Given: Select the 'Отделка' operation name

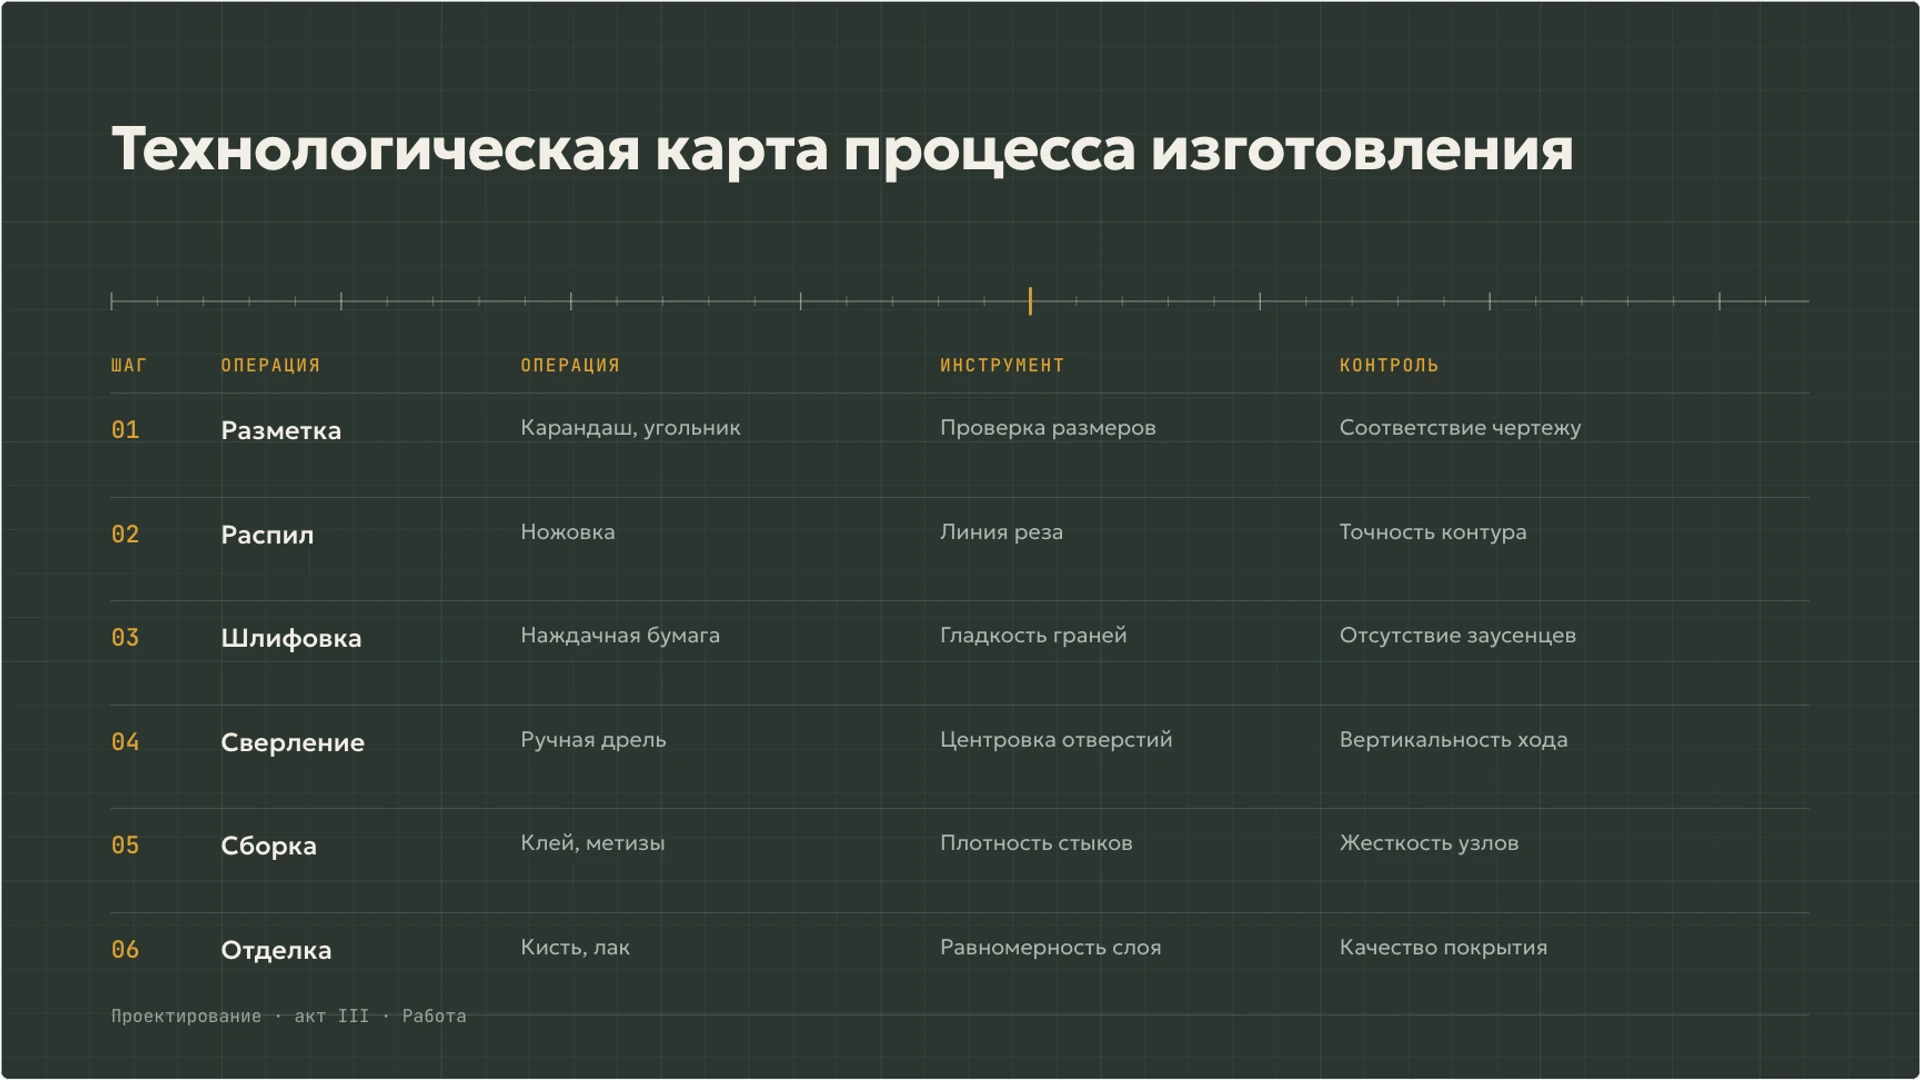Looking at the screenshot, I should (276, 950).
